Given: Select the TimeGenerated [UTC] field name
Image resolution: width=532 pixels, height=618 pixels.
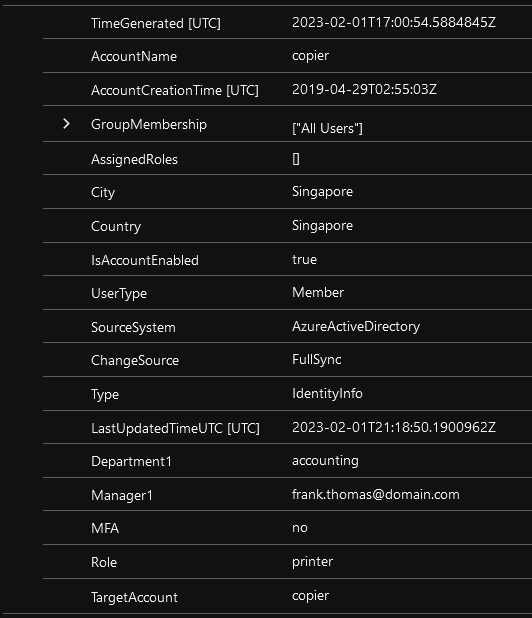Looking at the screenshot, I should click(x=156, y=23).
